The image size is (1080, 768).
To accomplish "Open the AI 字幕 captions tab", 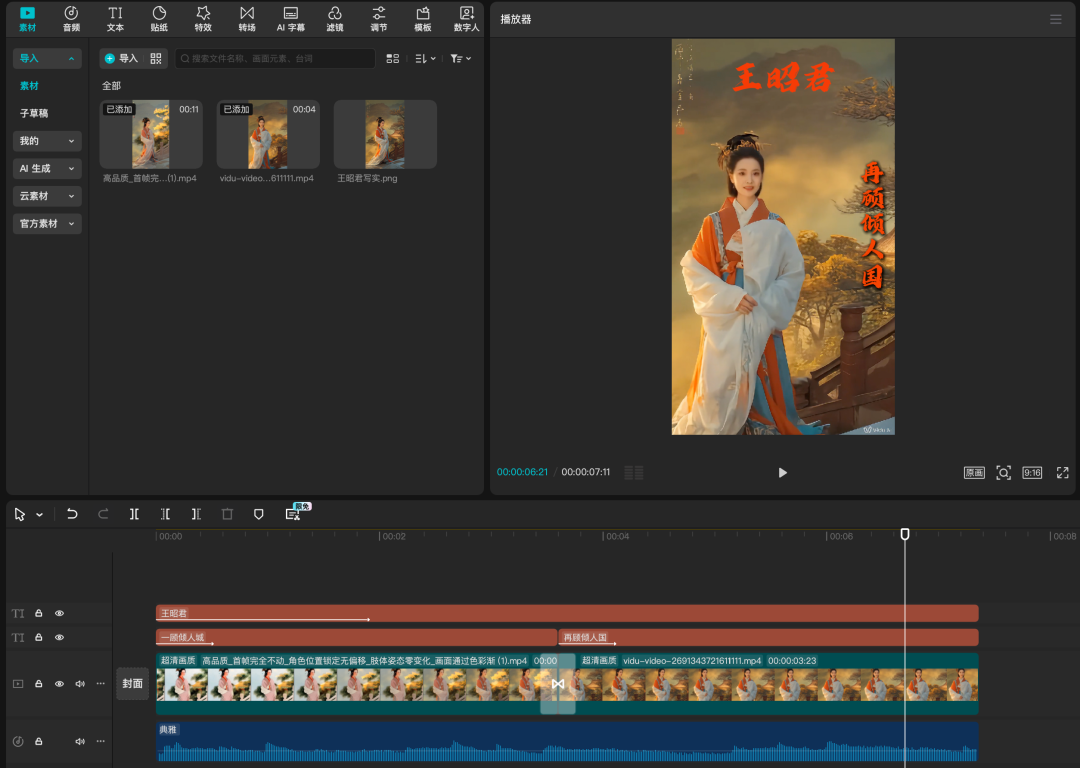I will click(x=291, y=19).
